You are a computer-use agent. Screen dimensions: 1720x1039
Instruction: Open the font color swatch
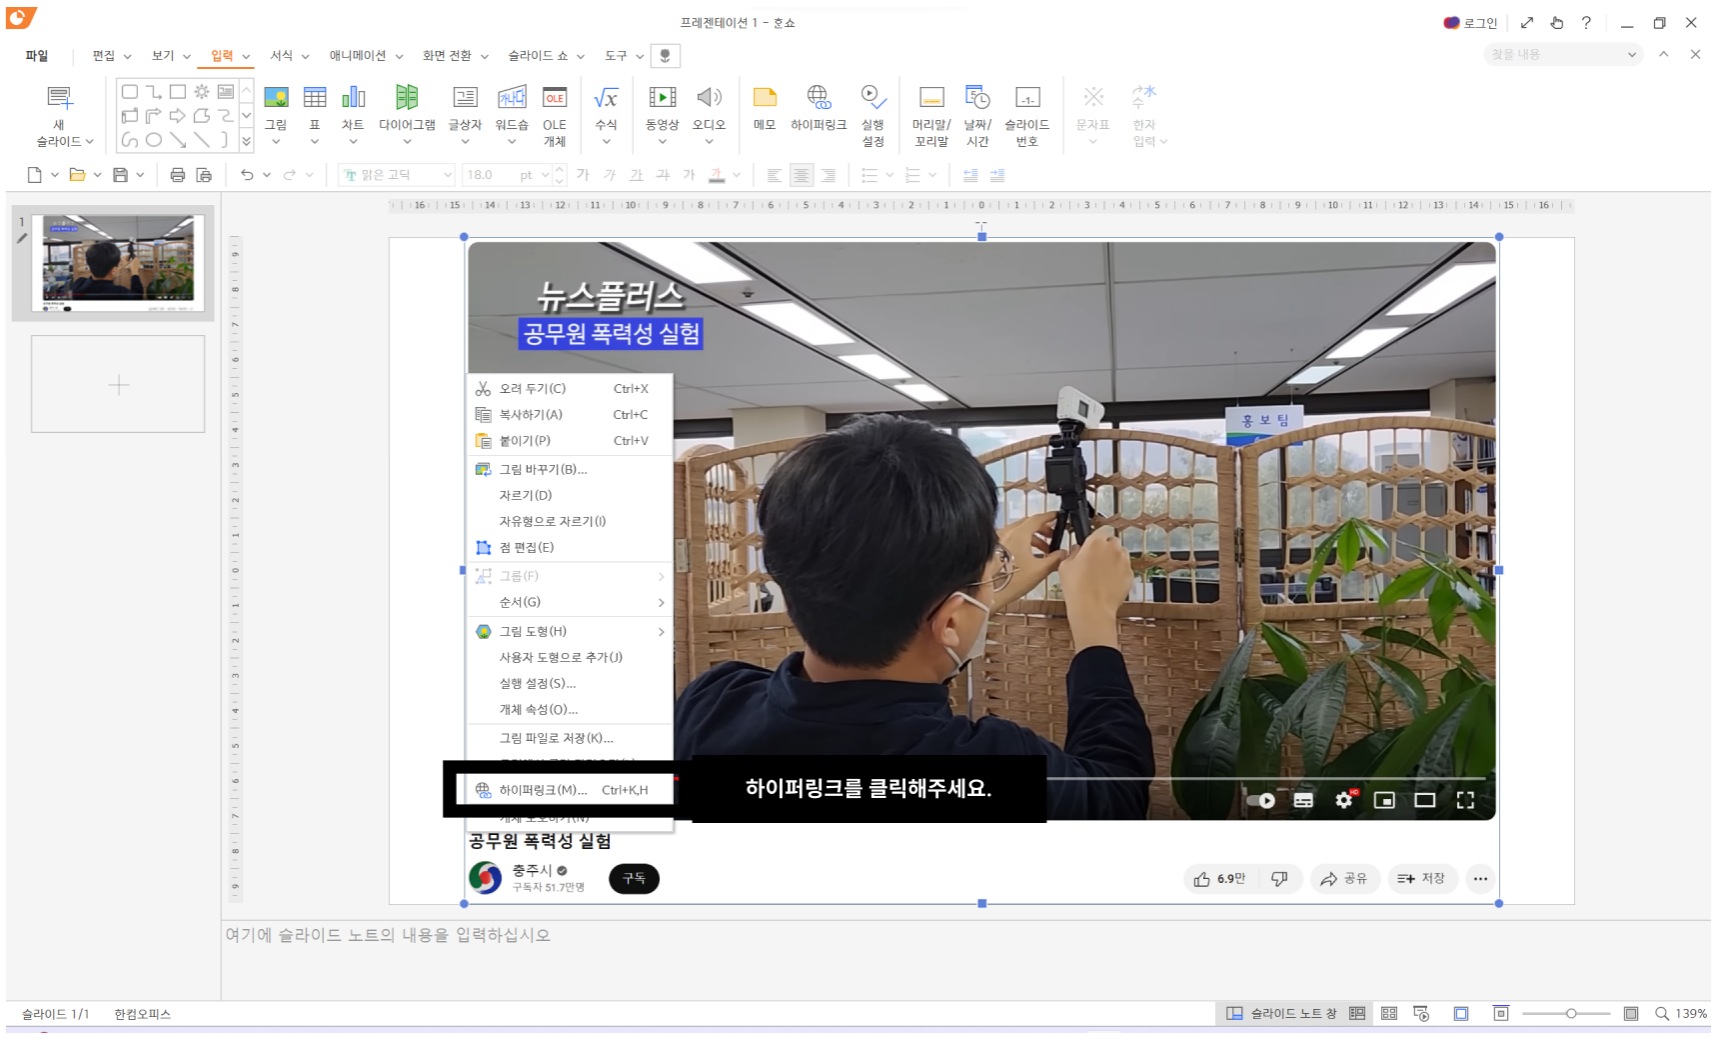[716, 175]
